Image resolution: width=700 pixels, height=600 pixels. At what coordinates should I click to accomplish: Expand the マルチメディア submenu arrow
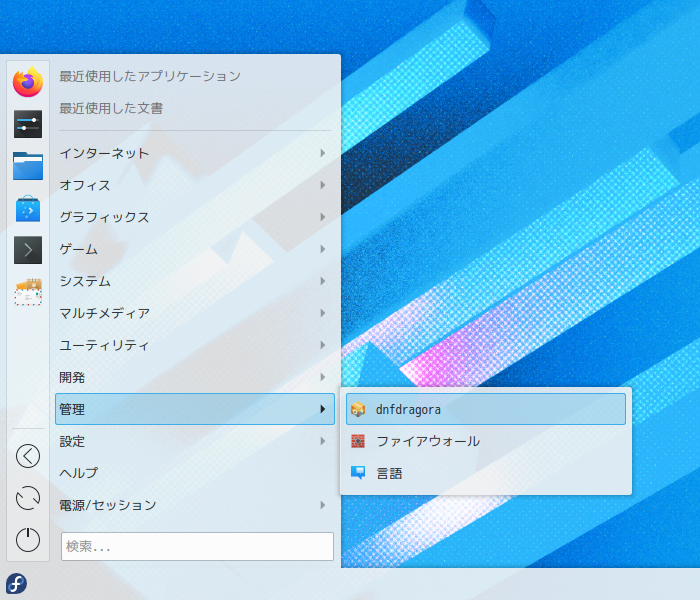pos(322,313)
